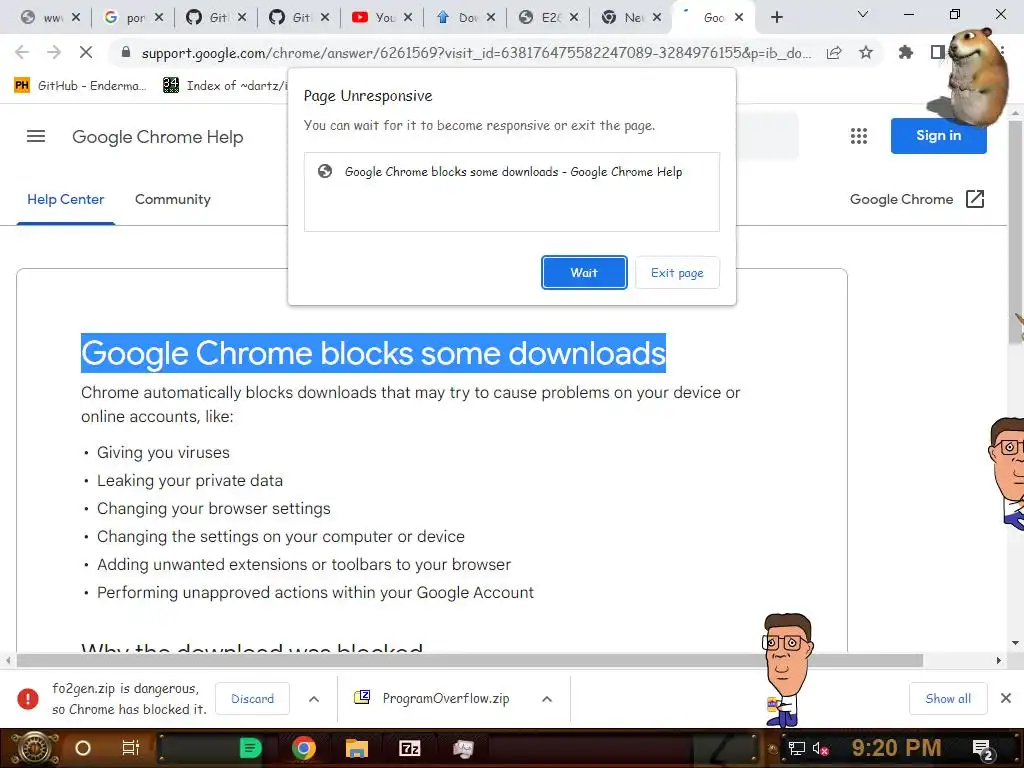Bookmark this page with the star icon
This screenshot has height=768, width=1024.
click(x=866, y=52)
